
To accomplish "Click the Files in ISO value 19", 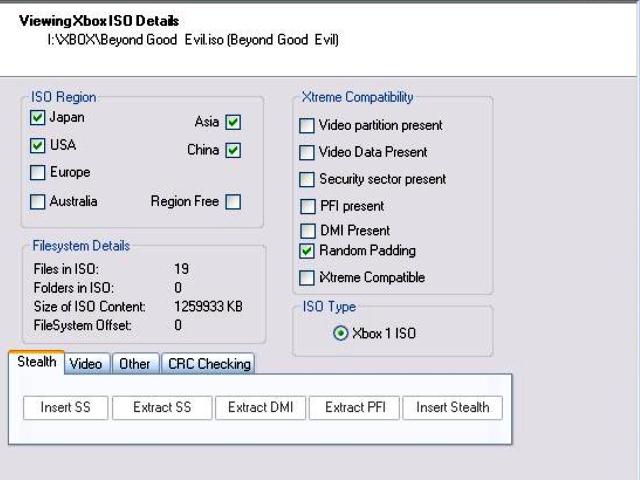I will tap(182, 269).
